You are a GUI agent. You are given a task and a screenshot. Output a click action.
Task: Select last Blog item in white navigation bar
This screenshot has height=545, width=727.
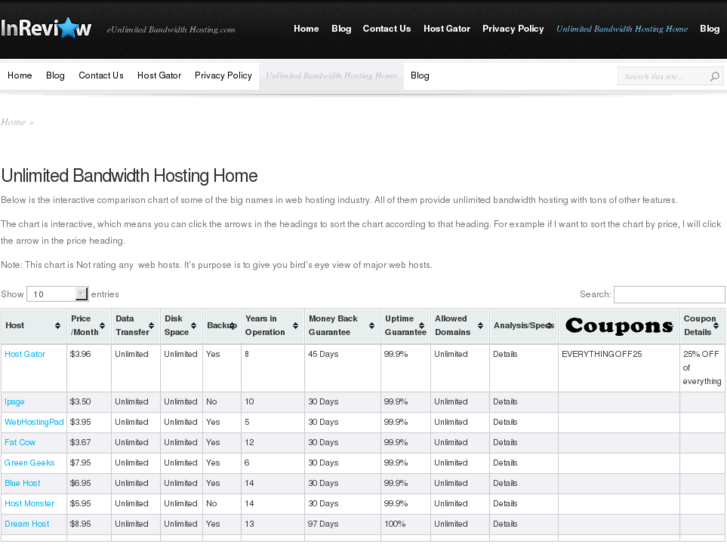coord(420,76)
